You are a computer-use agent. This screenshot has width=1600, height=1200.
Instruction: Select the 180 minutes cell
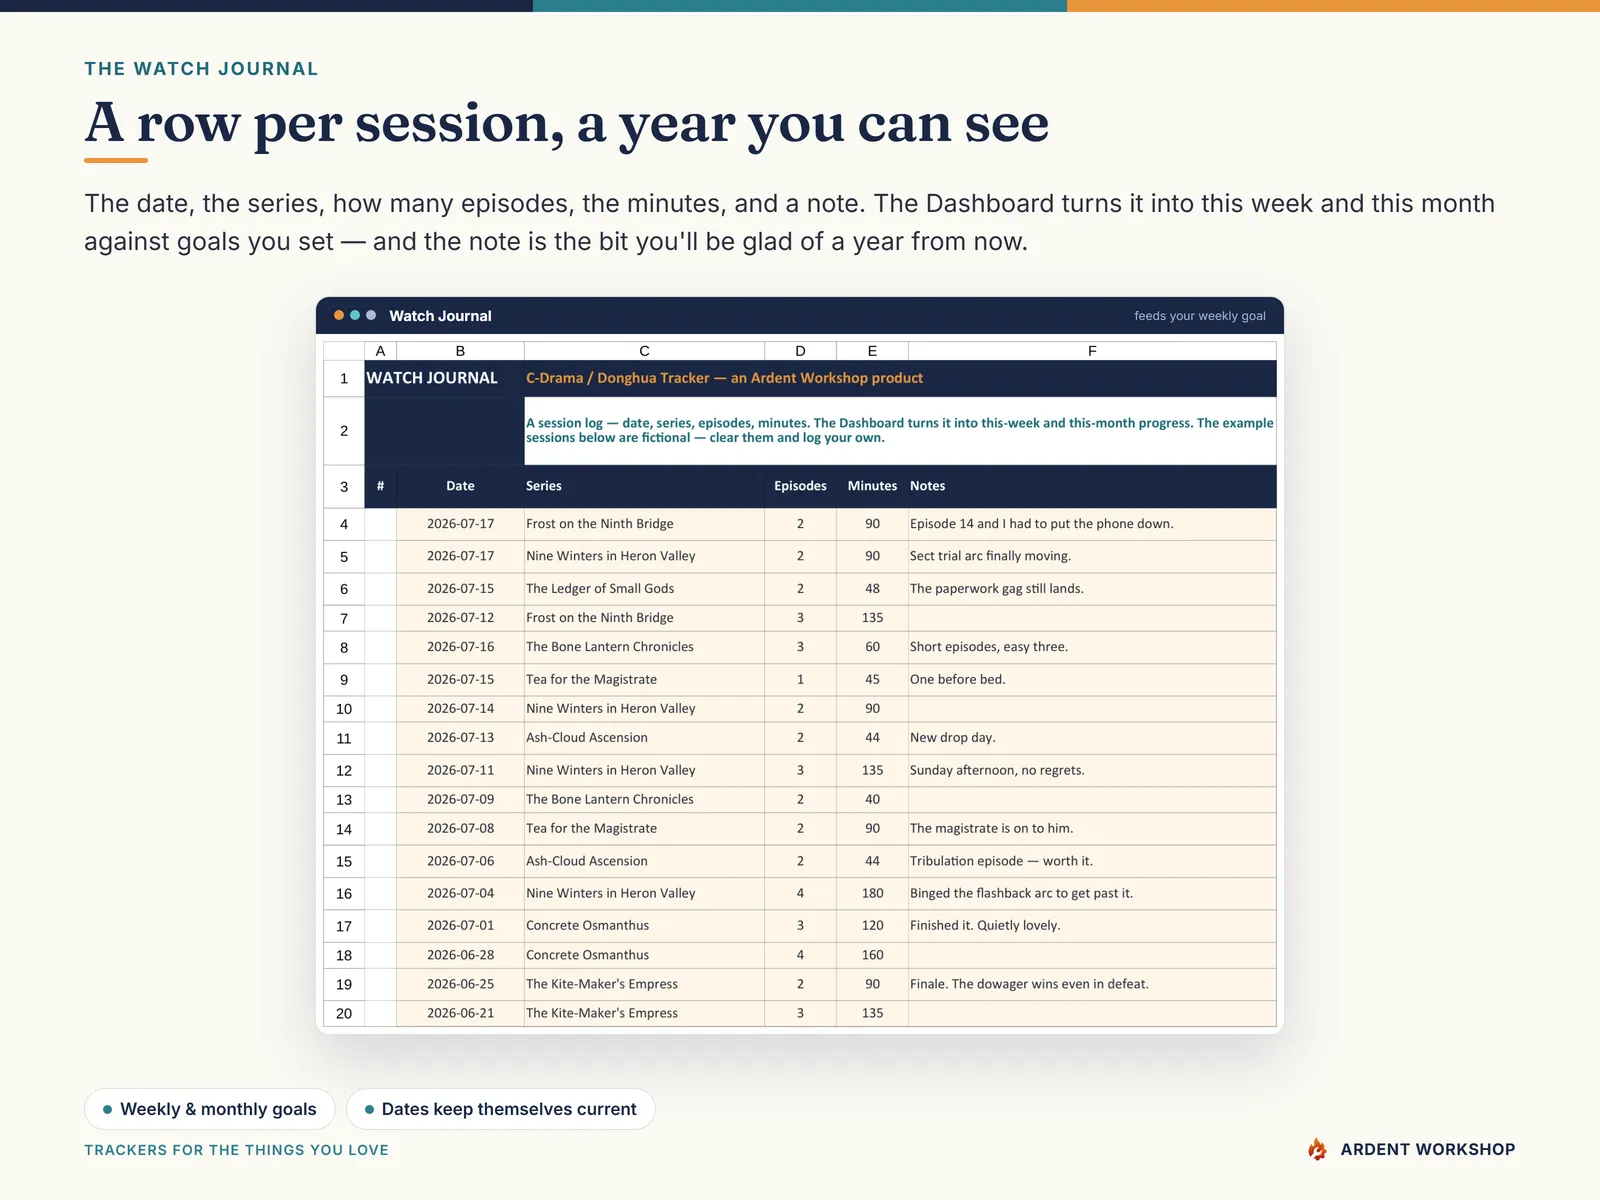pyautogui.click(x=872, y=893)
